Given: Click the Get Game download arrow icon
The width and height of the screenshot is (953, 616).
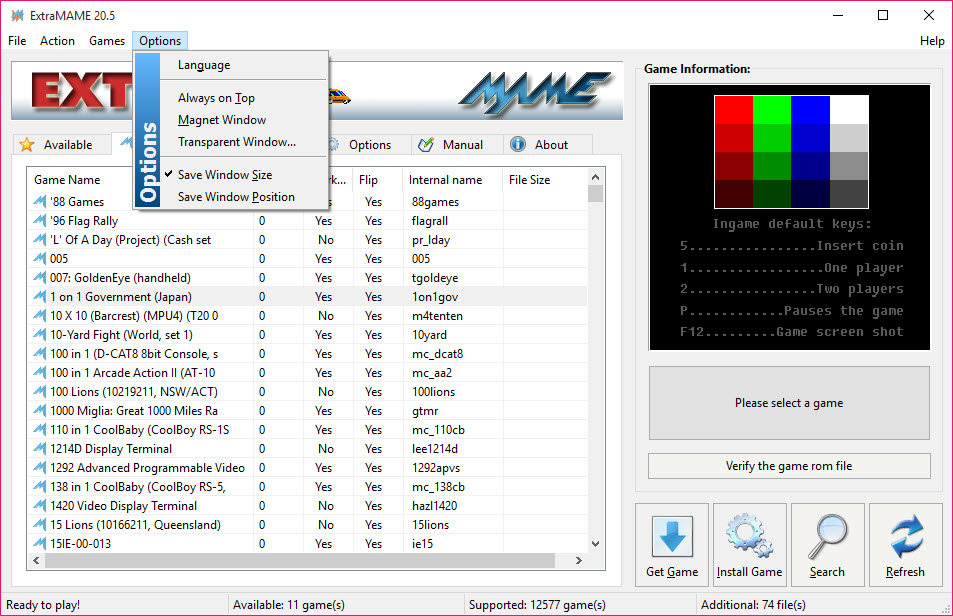Looking at the screenshot, I should click(x=672, y=536).
